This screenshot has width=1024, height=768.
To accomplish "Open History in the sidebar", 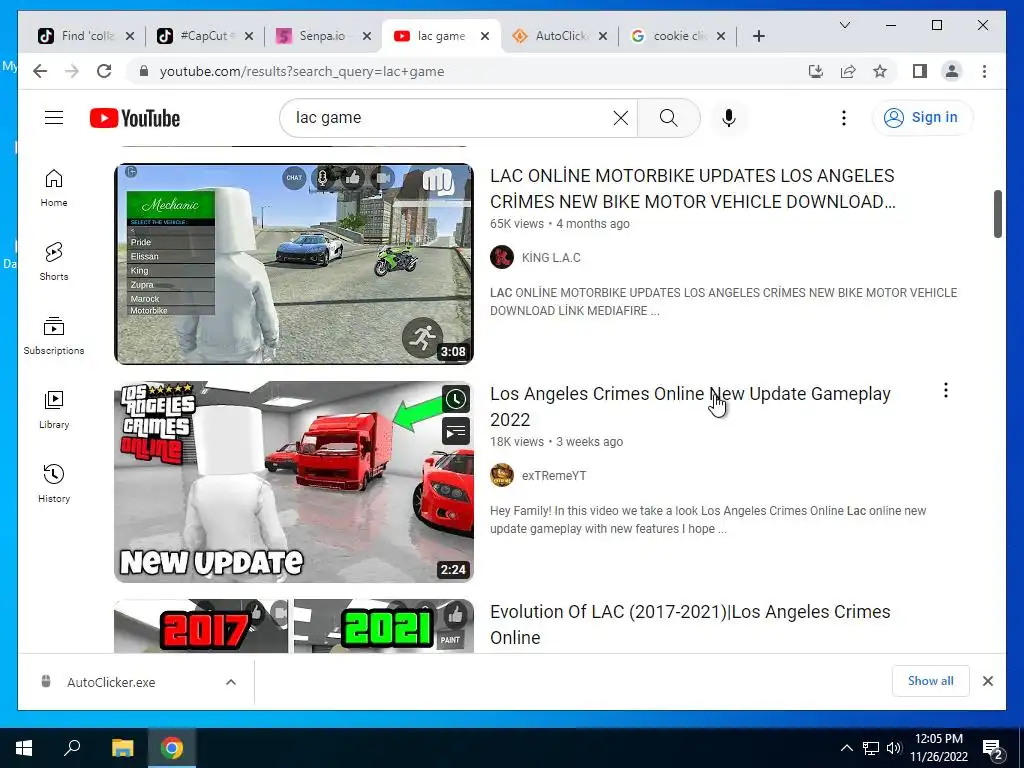I will tap(54, 483).
